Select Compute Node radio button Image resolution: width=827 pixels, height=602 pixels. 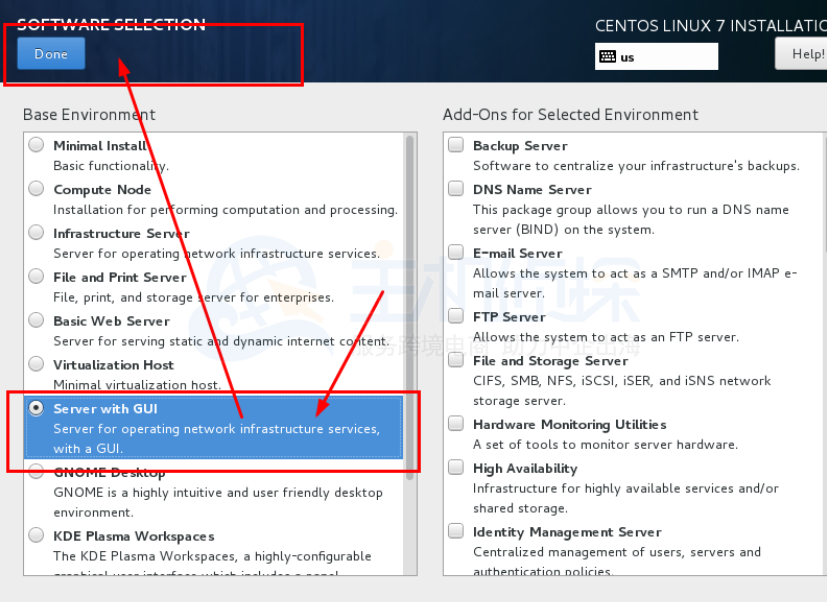[x=36, y=188]
